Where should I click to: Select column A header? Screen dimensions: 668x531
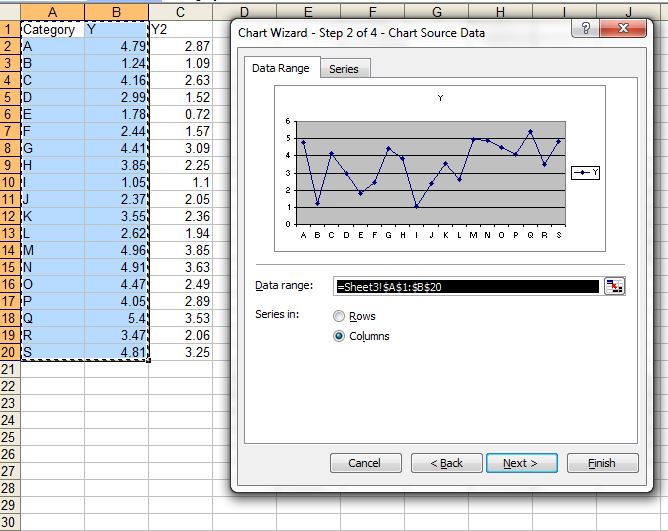52,12
